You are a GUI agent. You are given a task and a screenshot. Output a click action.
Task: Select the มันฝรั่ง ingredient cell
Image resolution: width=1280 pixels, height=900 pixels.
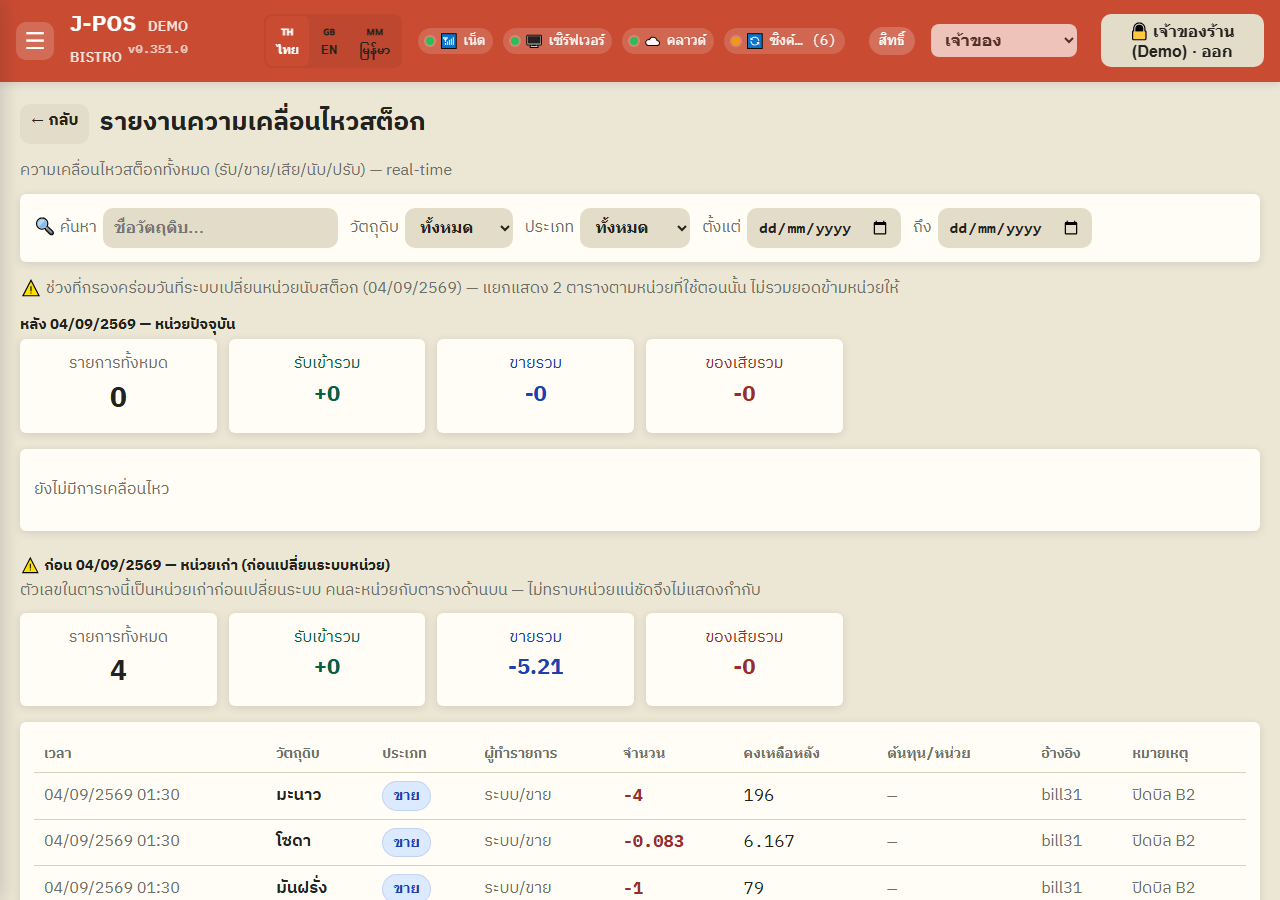tap(302, 888)
